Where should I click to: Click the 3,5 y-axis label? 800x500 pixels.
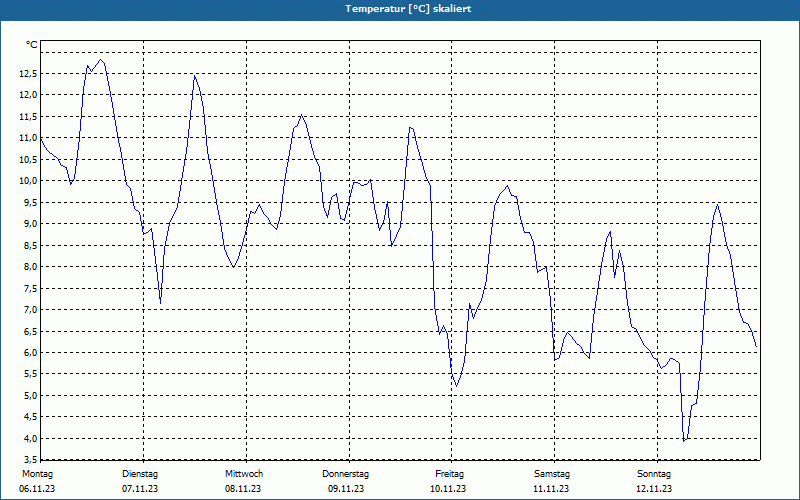point(30,458)
